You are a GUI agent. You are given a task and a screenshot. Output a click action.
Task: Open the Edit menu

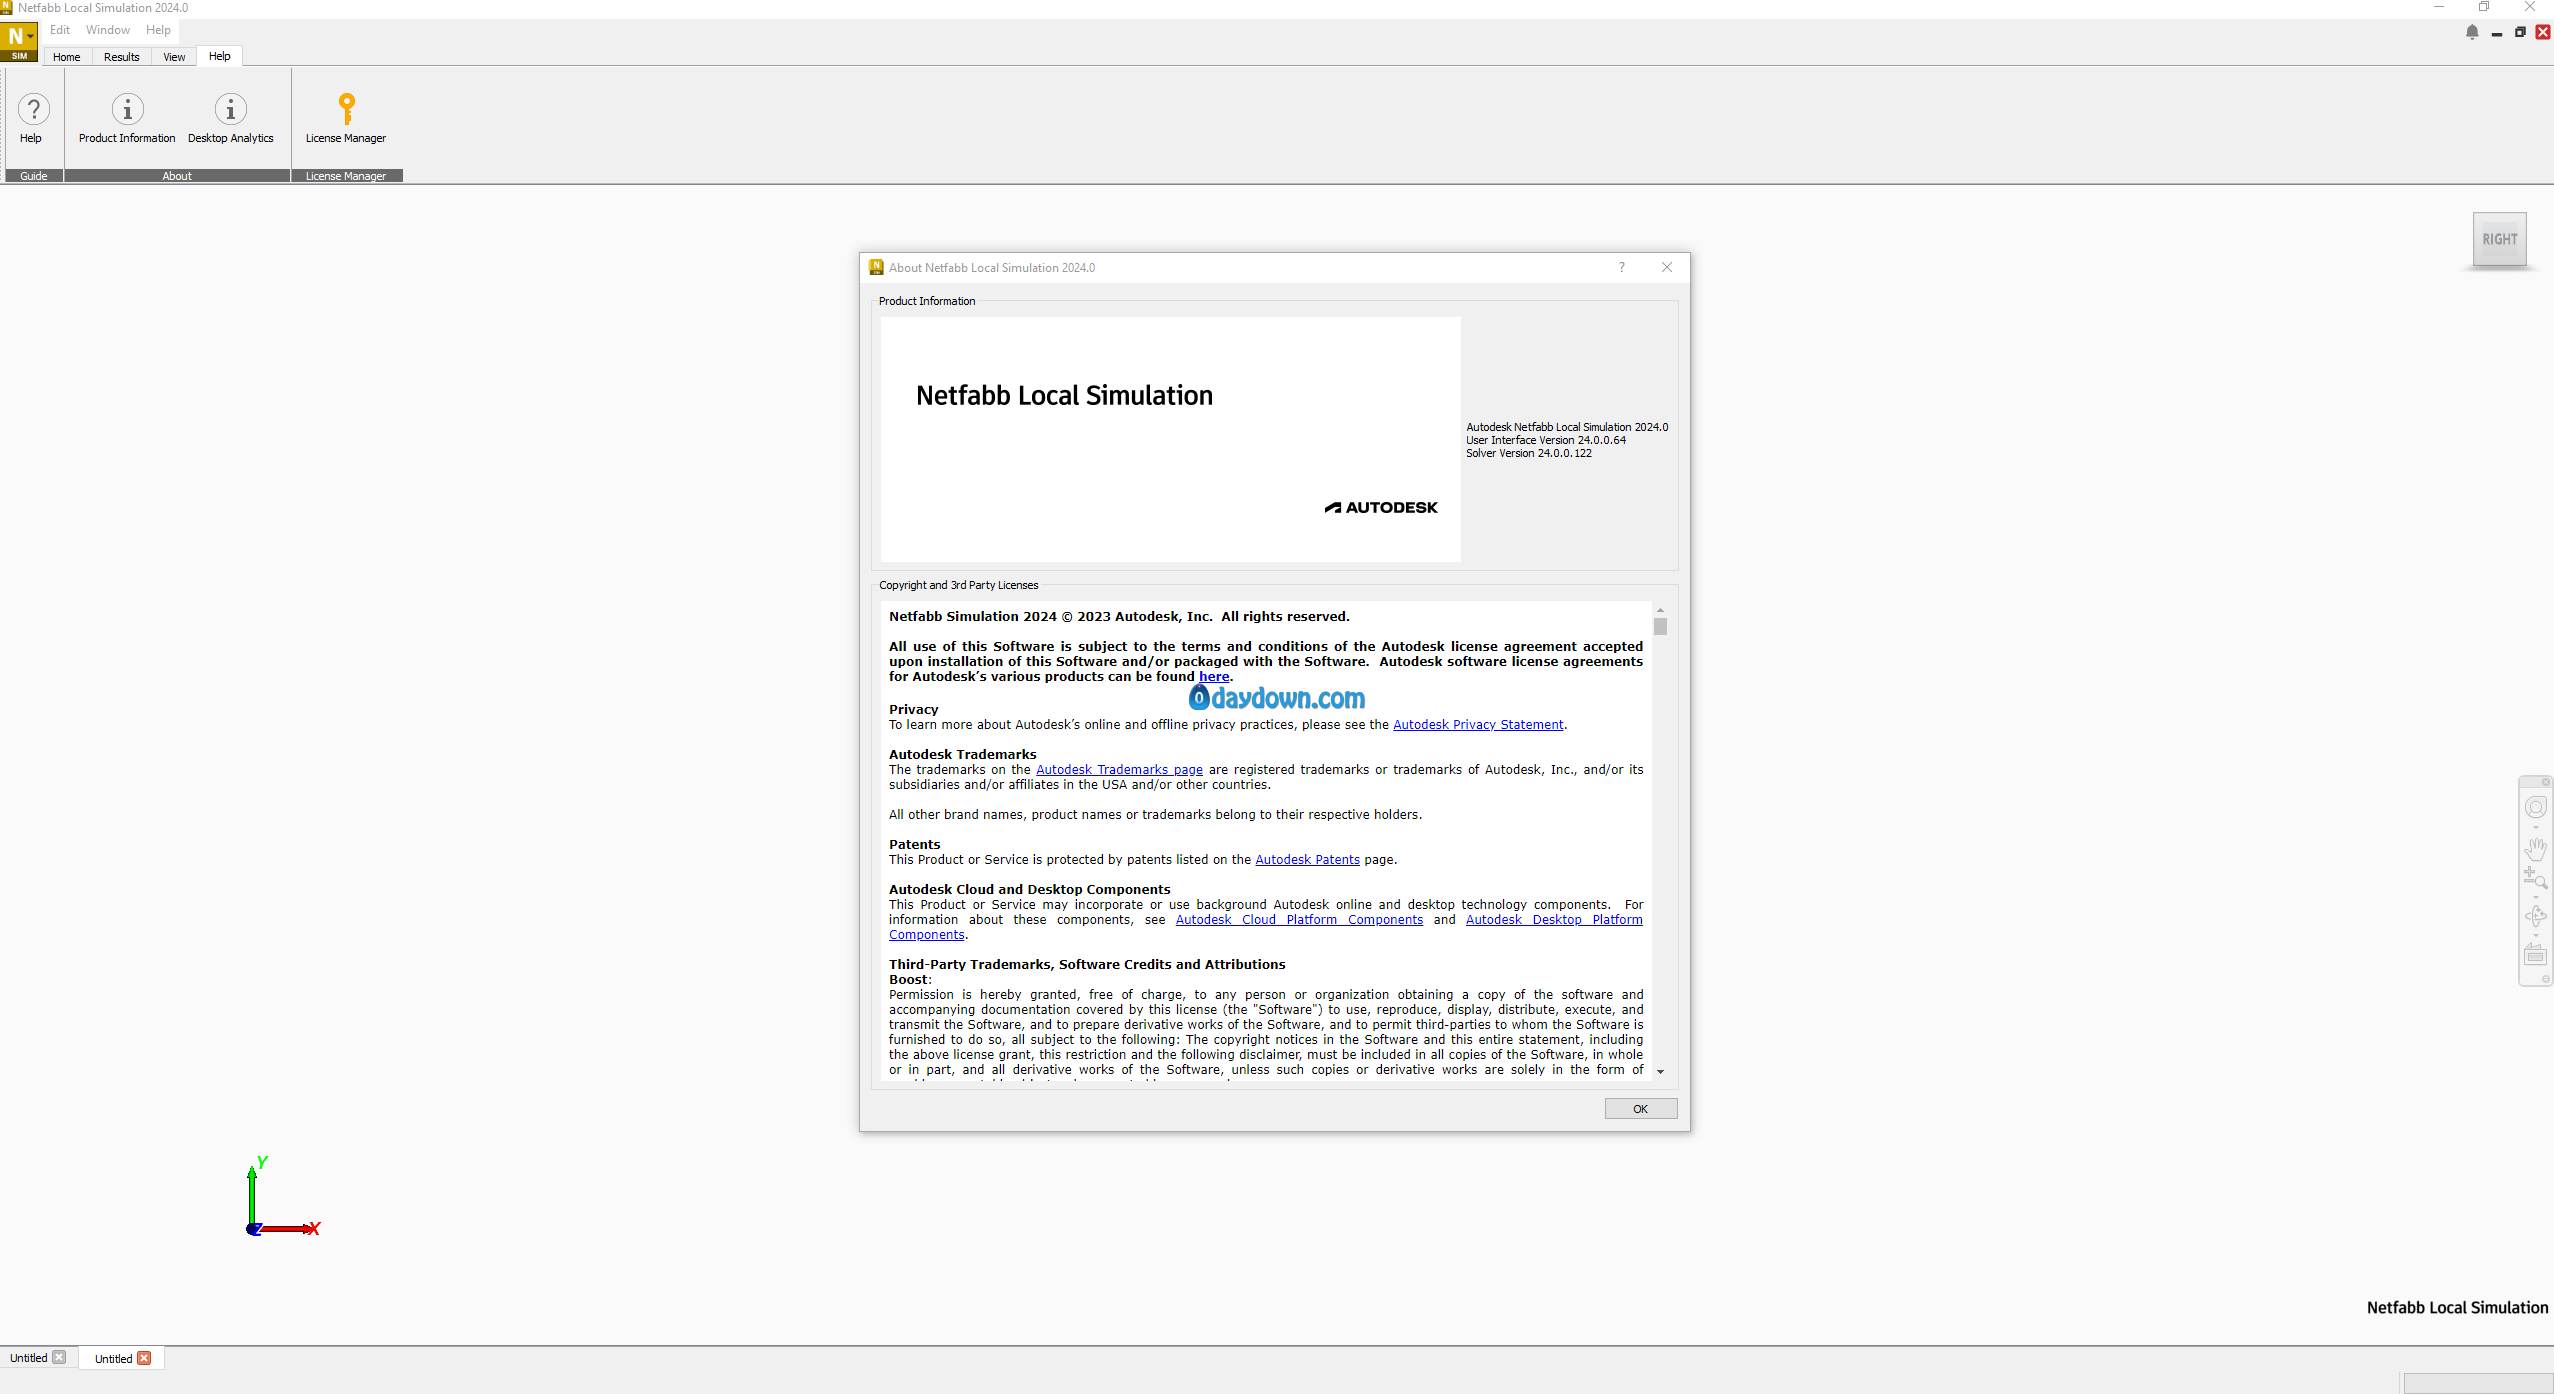click(x=60, y=30)
